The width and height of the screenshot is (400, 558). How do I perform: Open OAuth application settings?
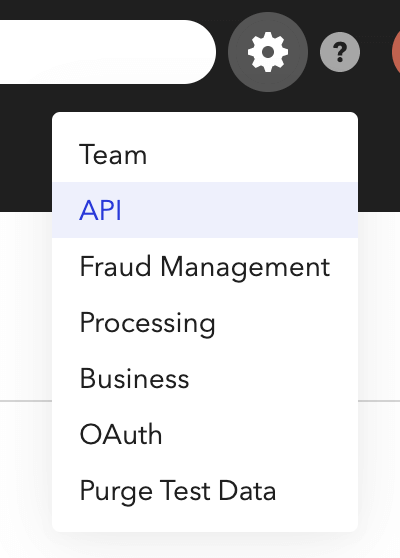click(x=205, y=434)
